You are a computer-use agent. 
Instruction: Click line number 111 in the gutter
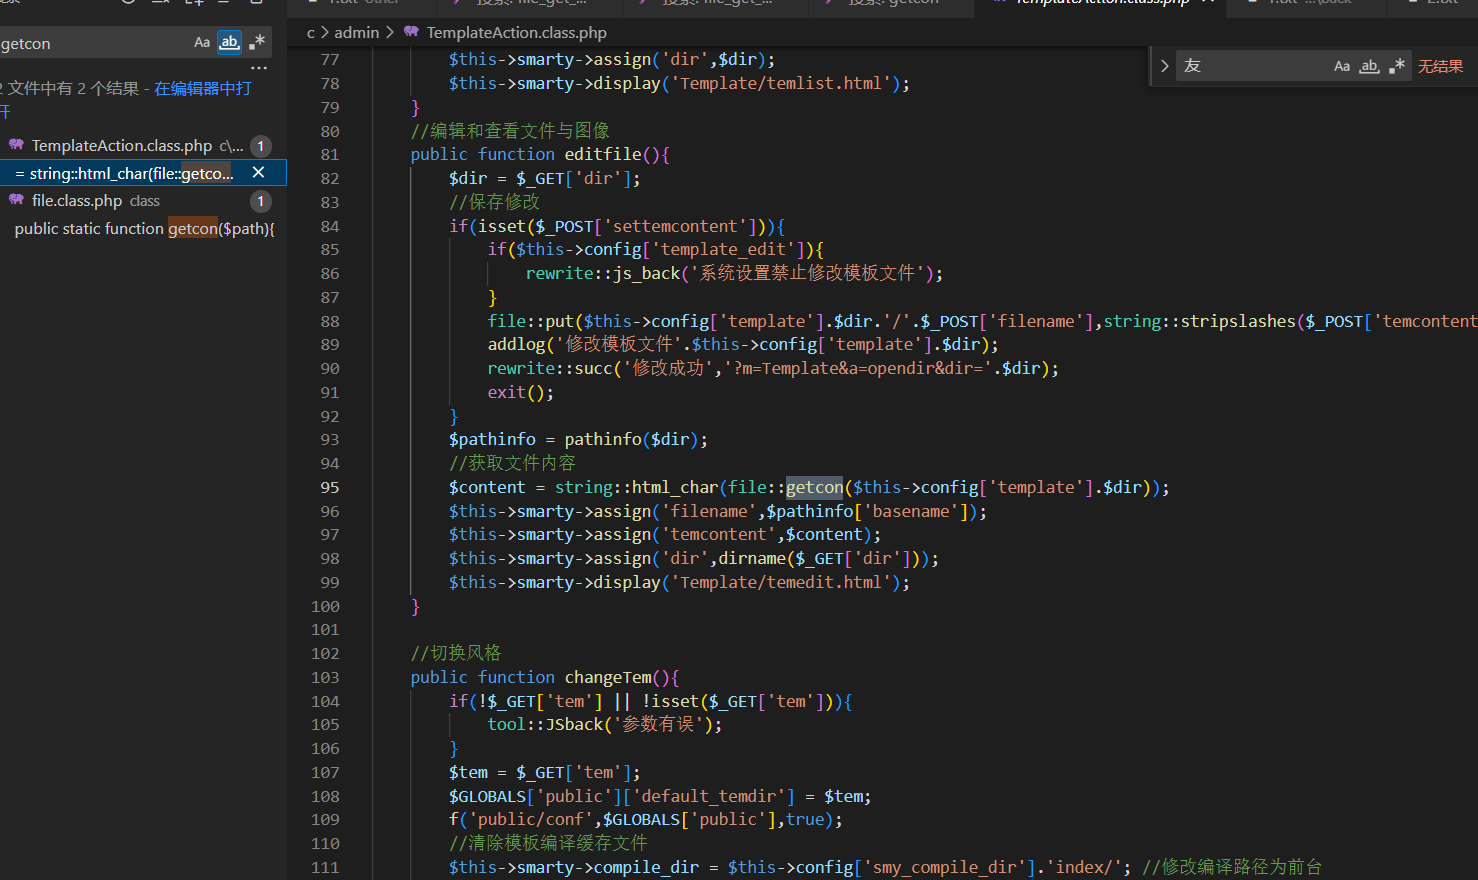click(325, 867)
